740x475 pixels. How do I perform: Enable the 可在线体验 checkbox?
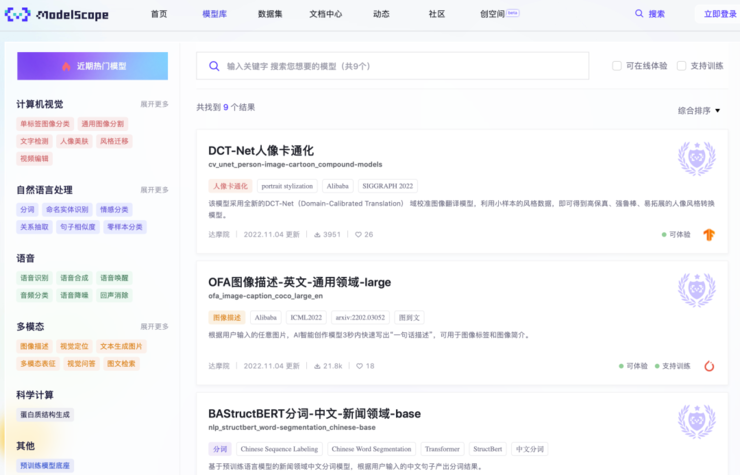coord(616,66)
